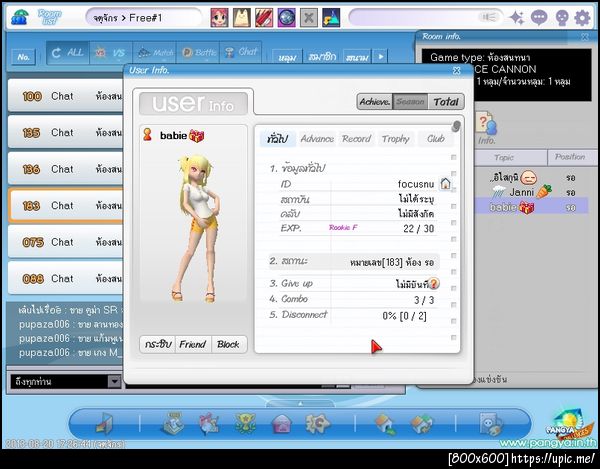Open the puzzle piece icon in bottom bar
This screenshot has width=600, height=469.
317,423
